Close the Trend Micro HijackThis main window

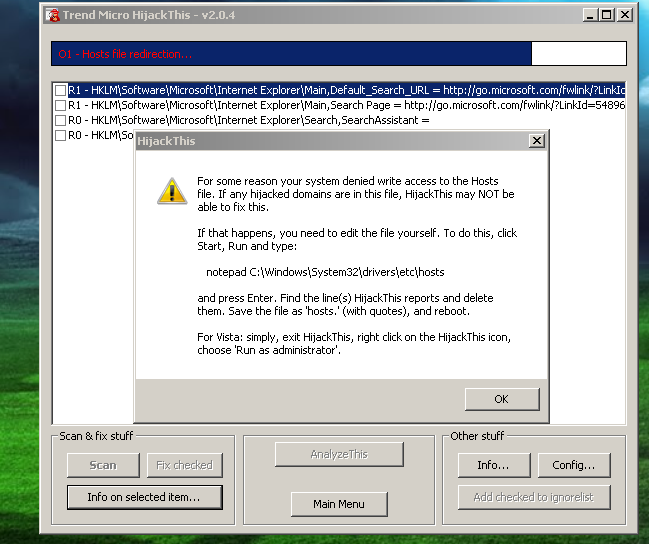point(625,15)
